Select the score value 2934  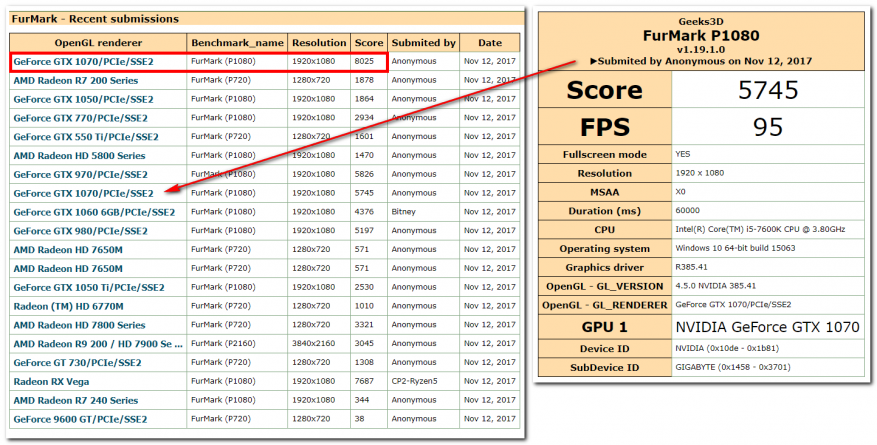pos(364,118)
